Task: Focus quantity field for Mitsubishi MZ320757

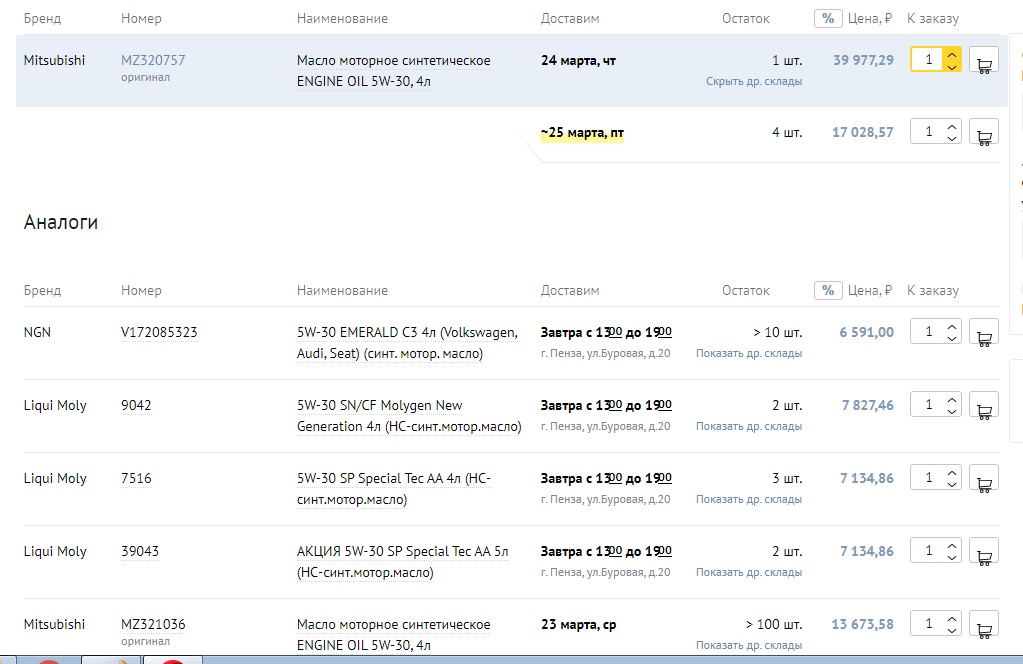Action: [928, 60]
